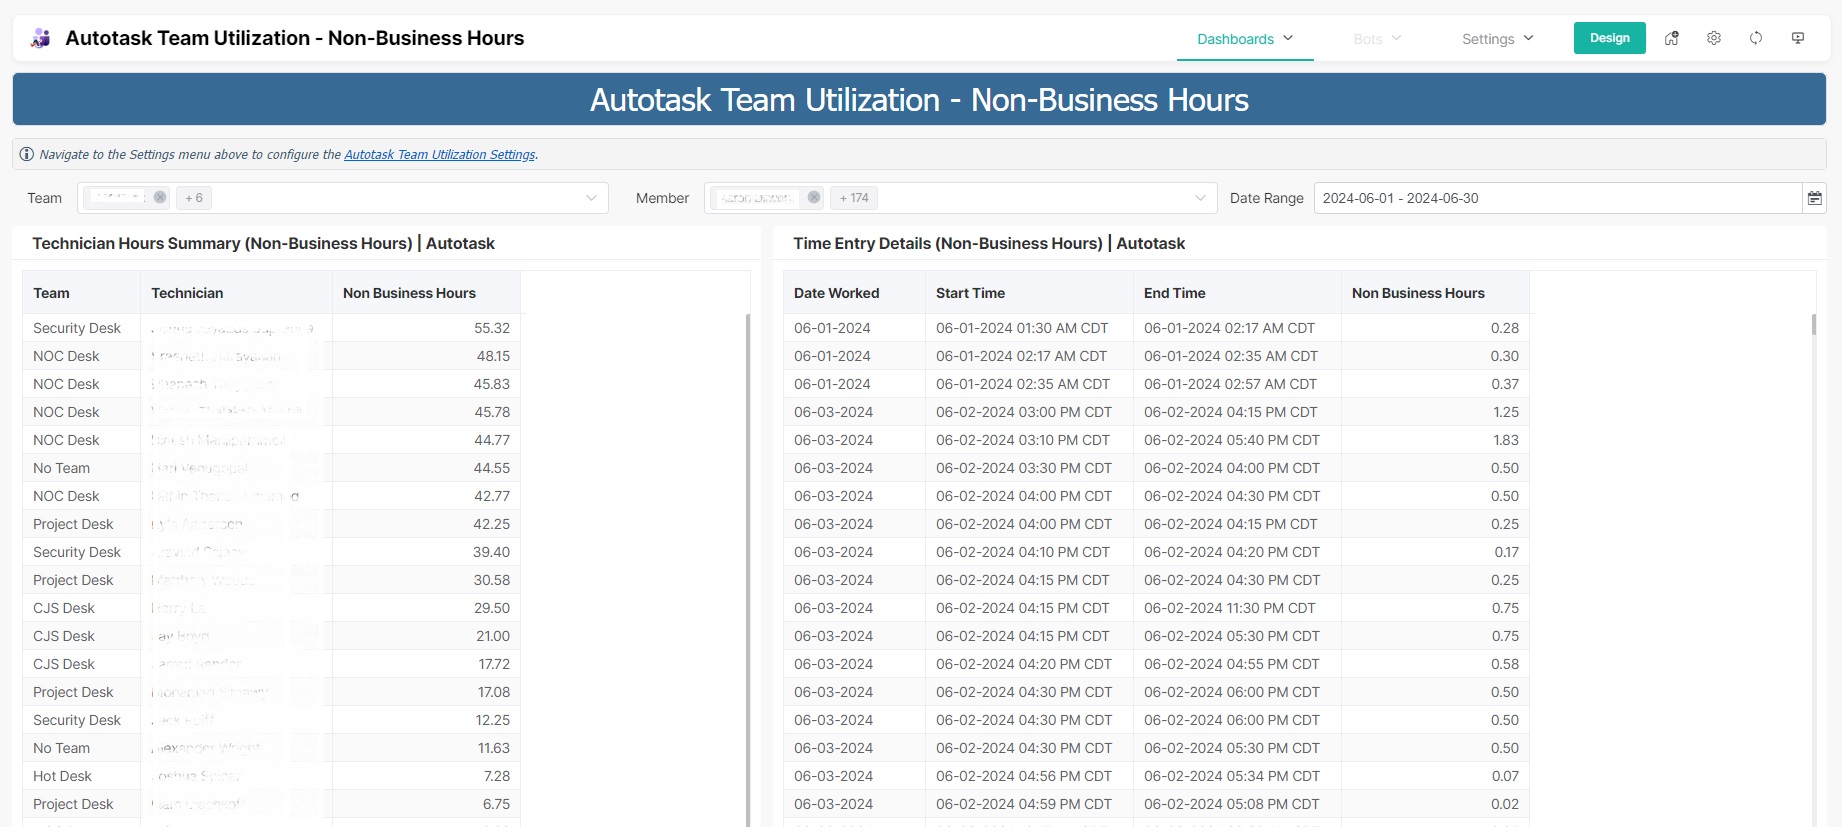Click the 21.00 CJS Desk hours value

(426, 636)
